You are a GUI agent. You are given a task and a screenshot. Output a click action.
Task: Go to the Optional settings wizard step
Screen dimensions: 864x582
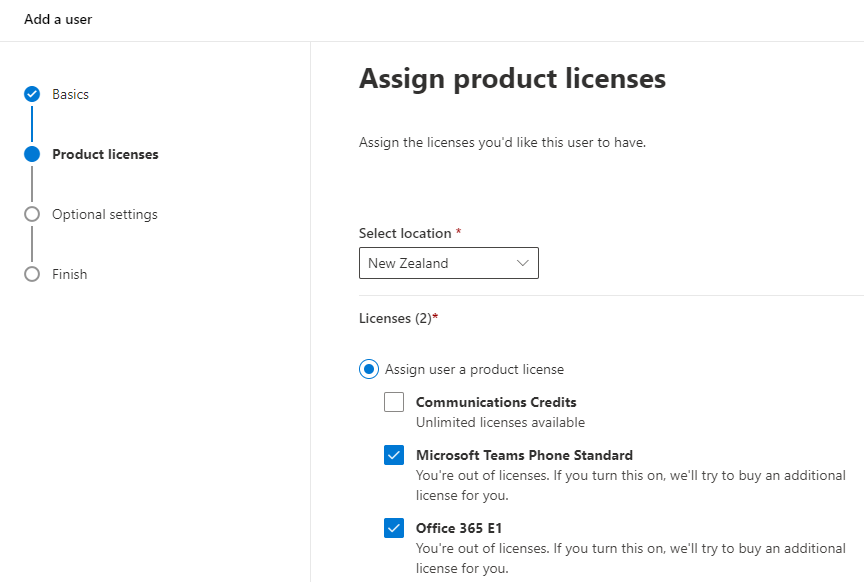pyautogui.click(x=105, y=214)
